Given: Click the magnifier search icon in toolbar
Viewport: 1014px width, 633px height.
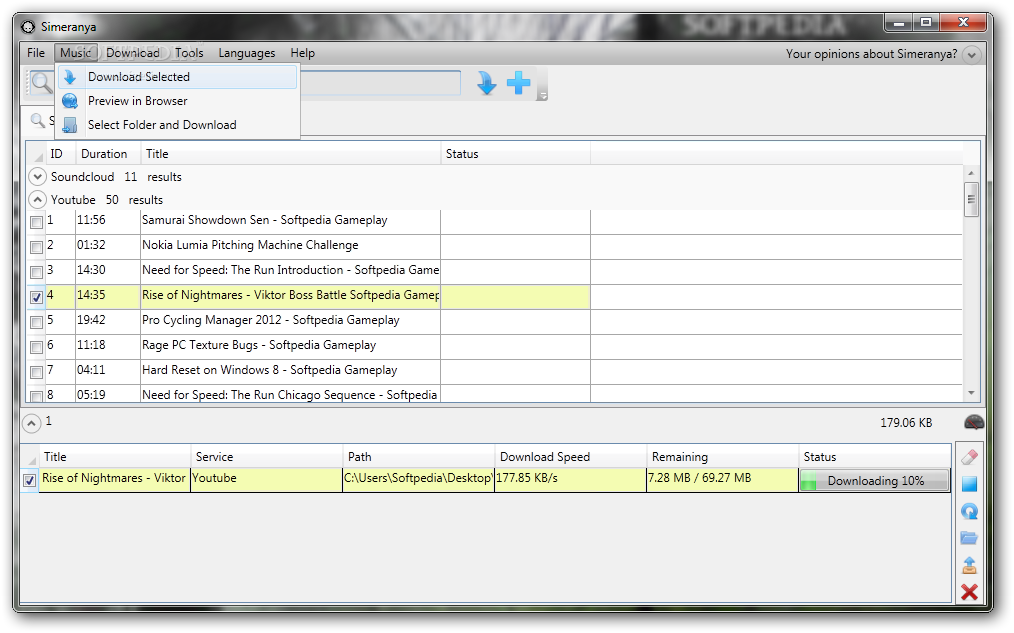Looking at the screenshot, I should pyautogui.click(x=41, y=83).
